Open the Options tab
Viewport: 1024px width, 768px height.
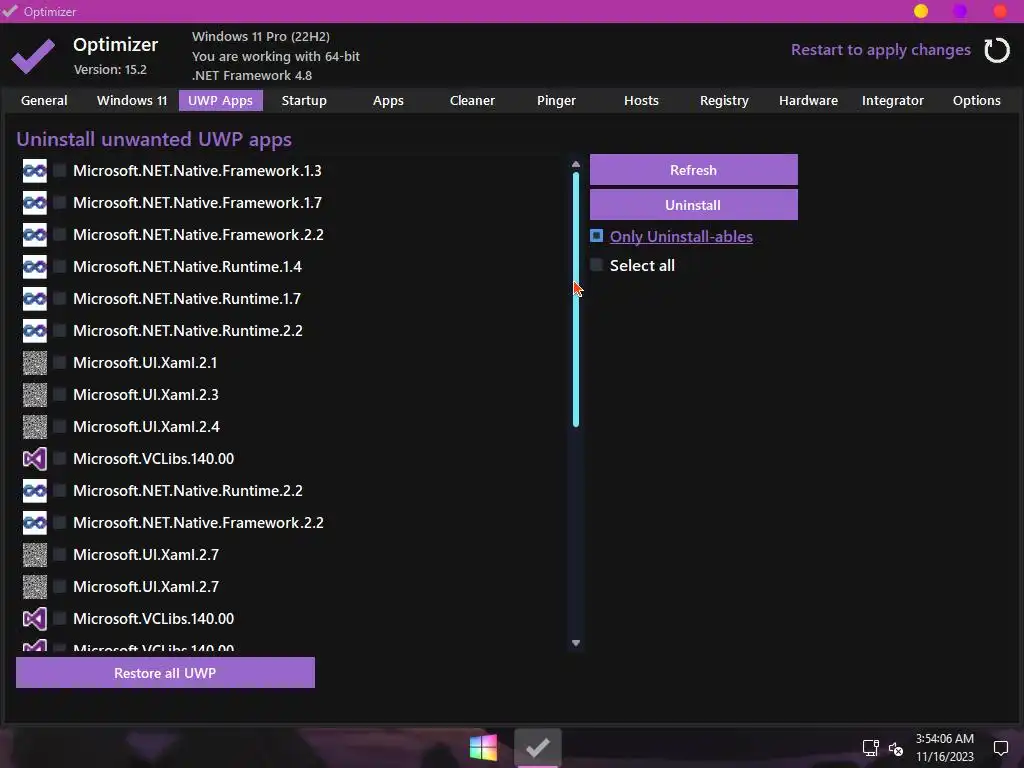[976, 101]
